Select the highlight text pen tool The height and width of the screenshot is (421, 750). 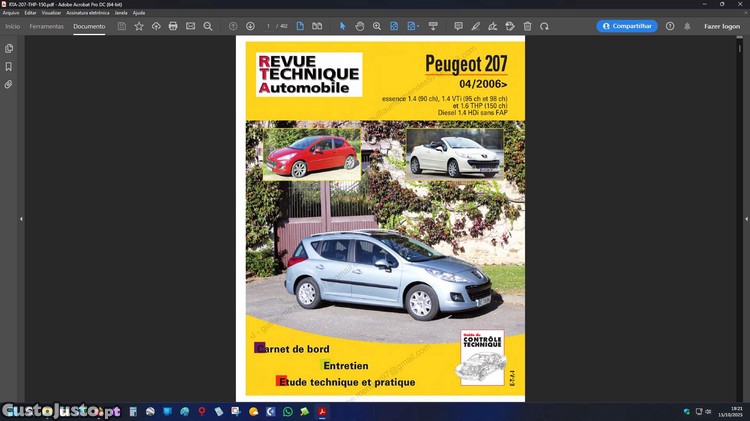click(476, 26)
